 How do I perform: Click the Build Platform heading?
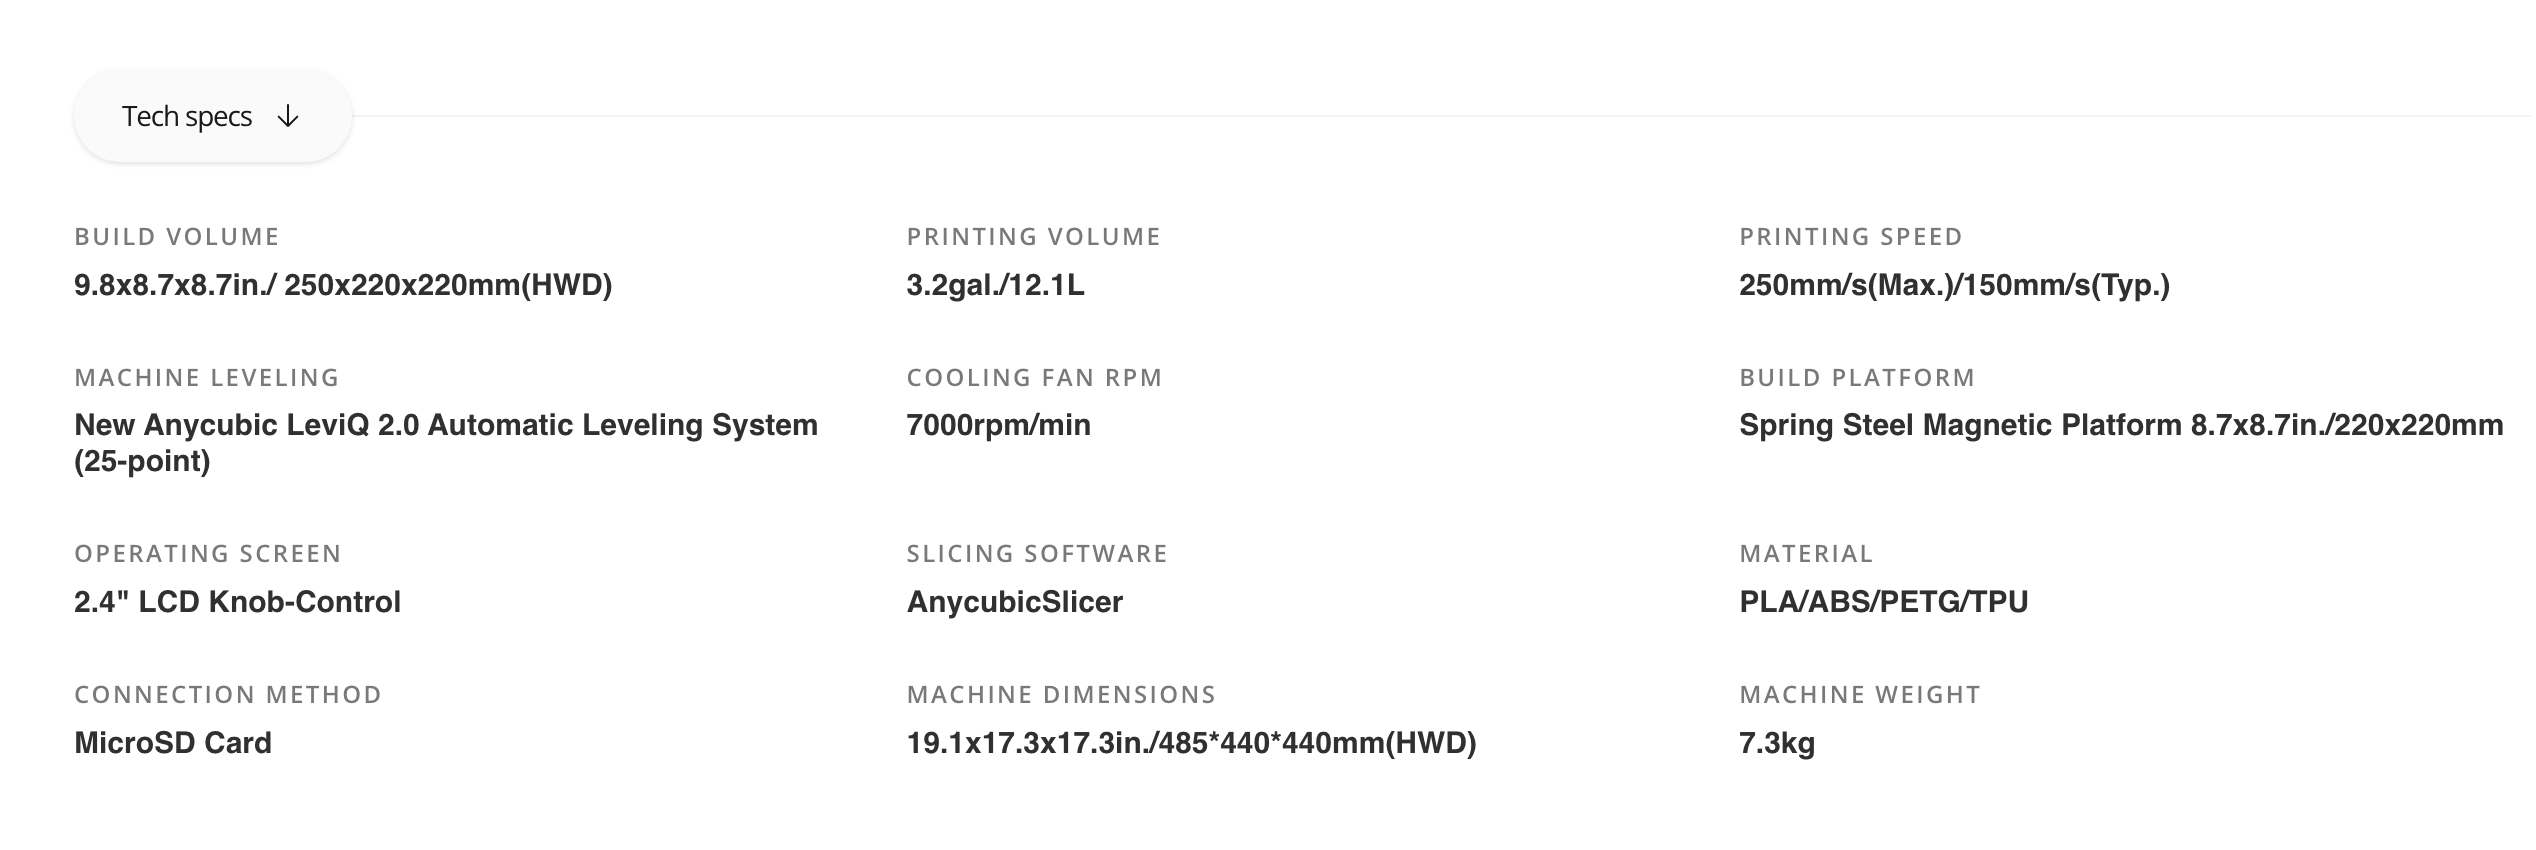1857,378
